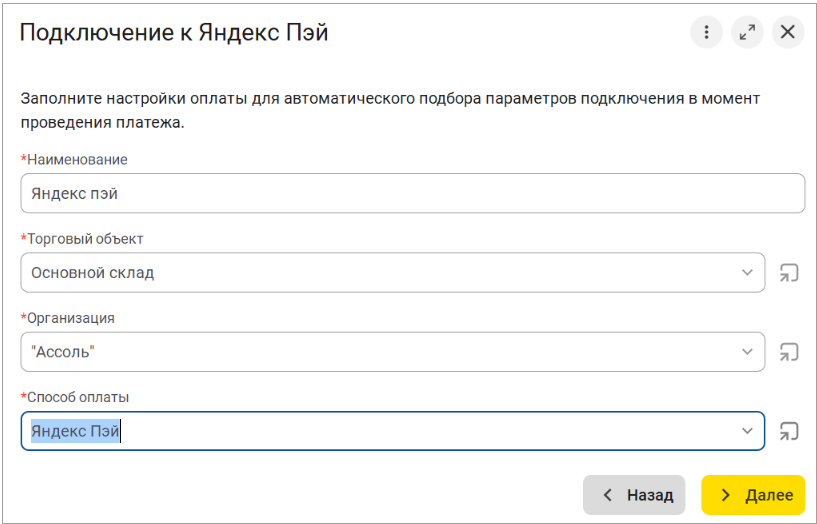Go back with the Назад button

pos(634,495)
